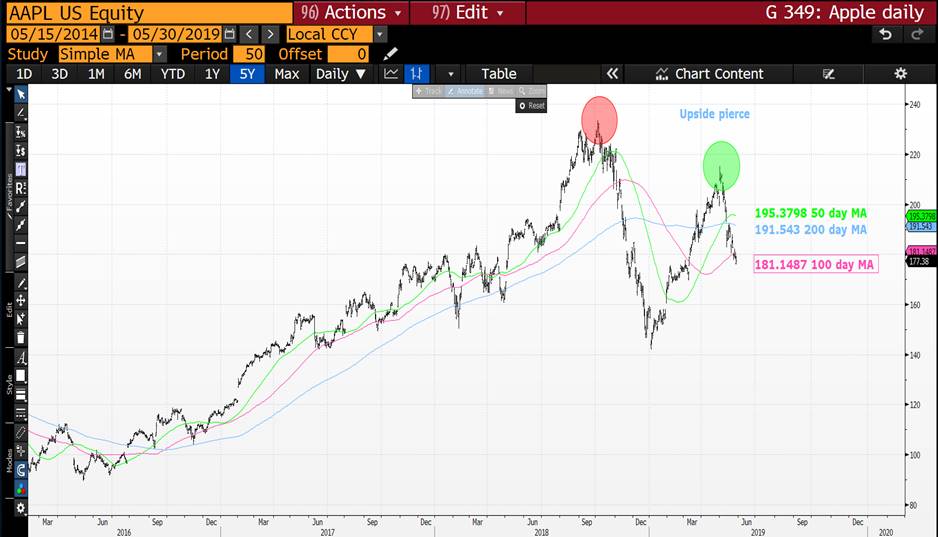Select the pencil edit tool
The height and width of the screenshot is (537, 938).
click(x=20, y=282)
